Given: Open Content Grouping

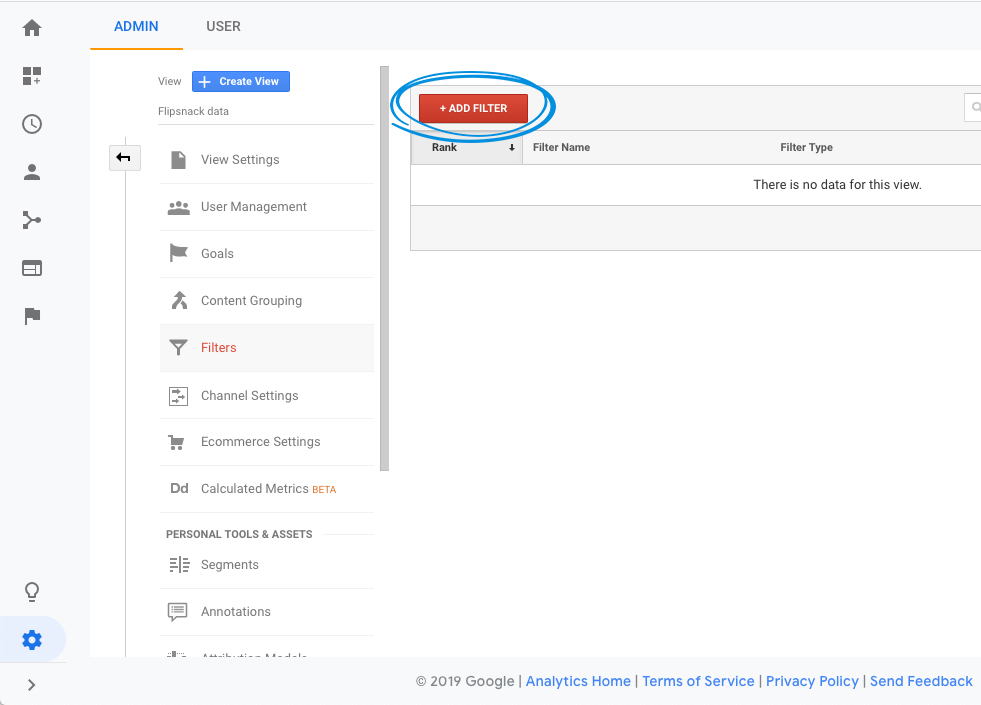Looking at the screenshot, I should click(x=267, y=300).
